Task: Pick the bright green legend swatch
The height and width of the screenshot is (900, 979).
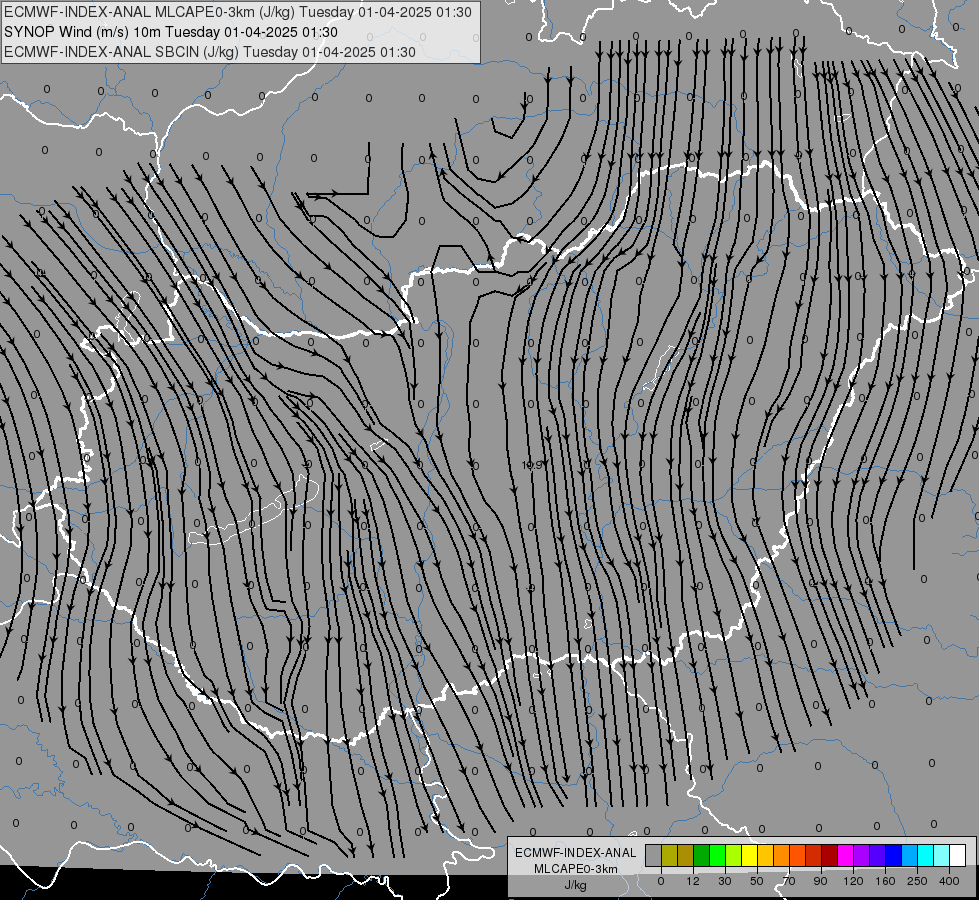Action: click(717, 855)
